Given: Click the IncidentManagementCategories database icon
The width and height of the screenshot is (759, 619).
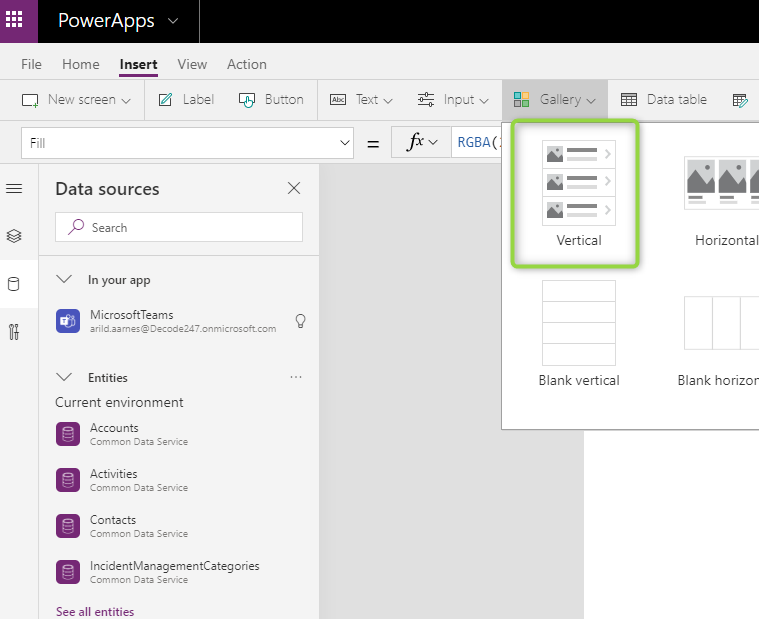Looking at the screenshot, I should [68, 572].
